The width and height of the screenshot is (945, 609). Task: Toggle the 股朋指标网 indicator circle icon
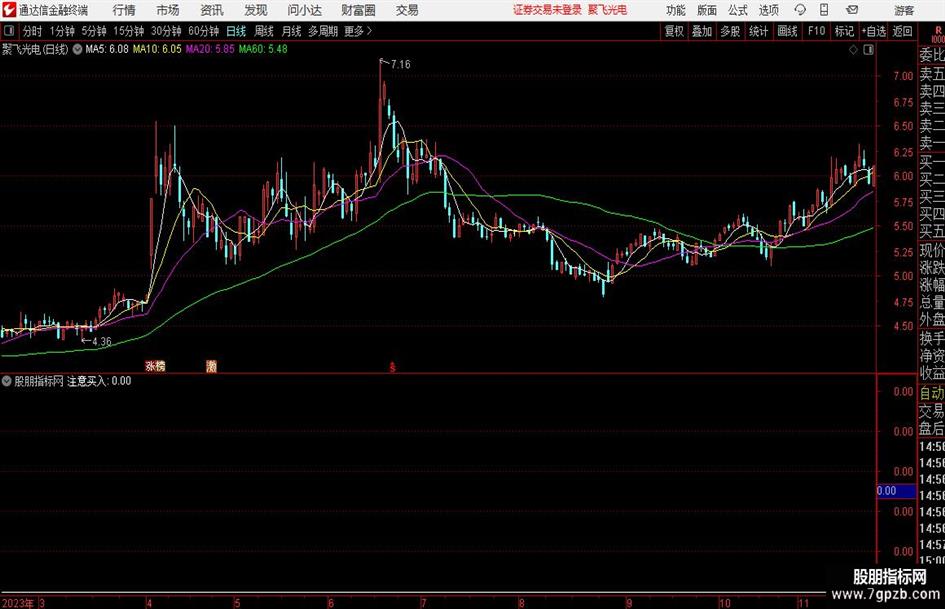coord(7,381)
